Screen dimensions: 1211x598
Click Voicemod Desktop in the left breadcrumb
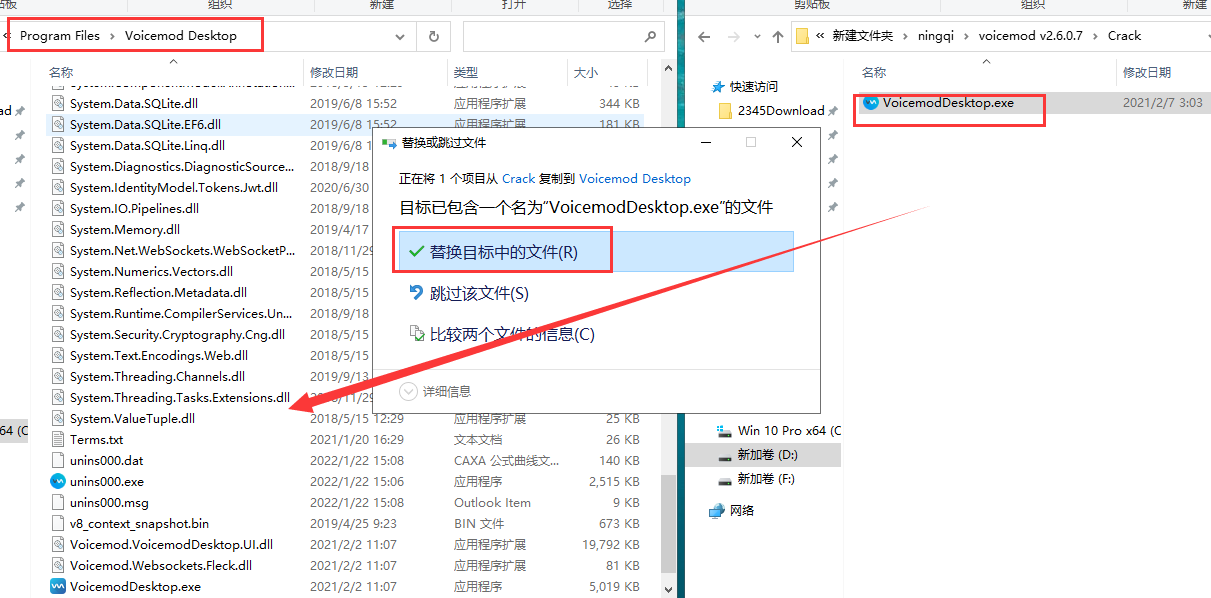click(181, 36)
